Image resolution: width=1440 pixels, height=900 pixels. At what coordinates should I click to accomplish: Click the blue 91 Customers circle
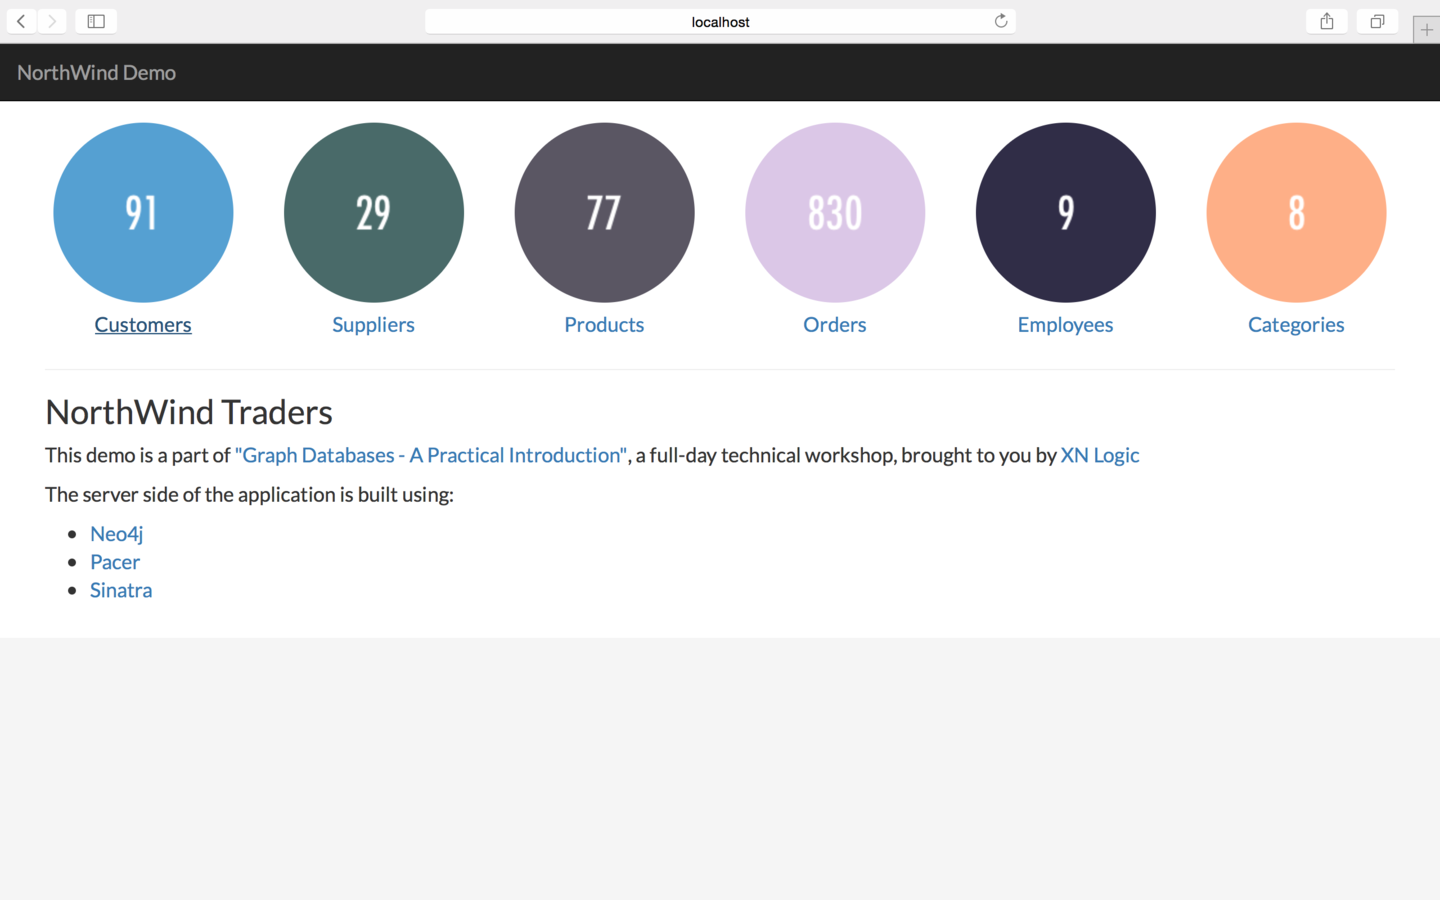(143, 212)
